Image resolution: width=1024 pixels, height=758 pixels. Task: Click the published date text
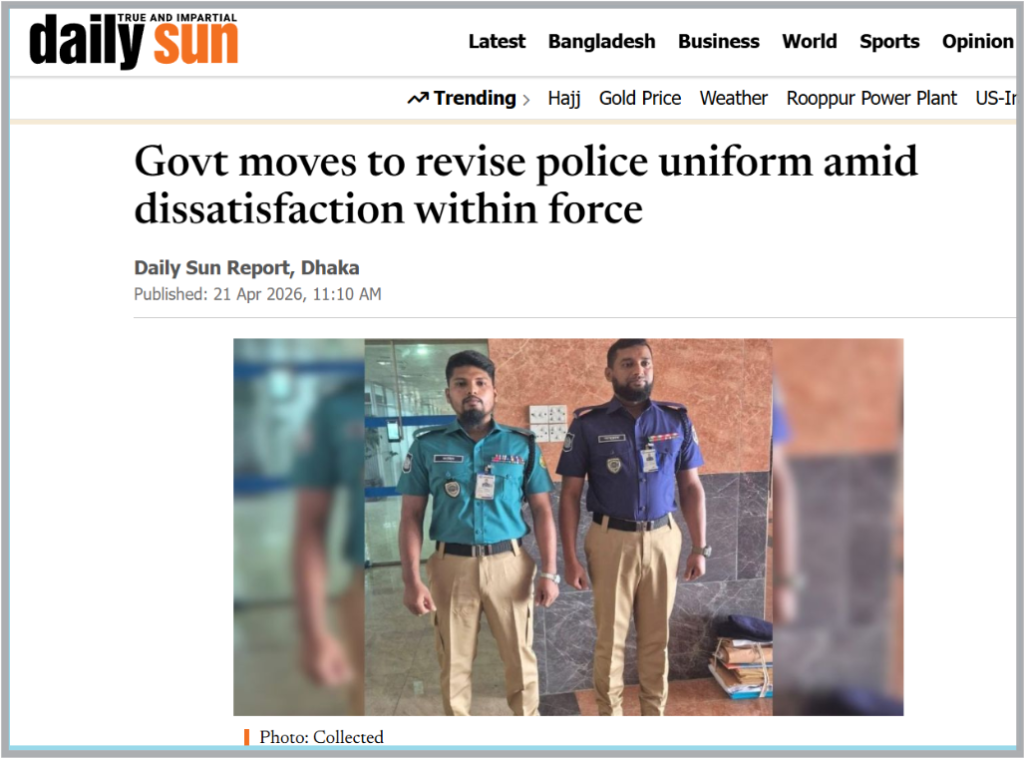tap(258, 294)
